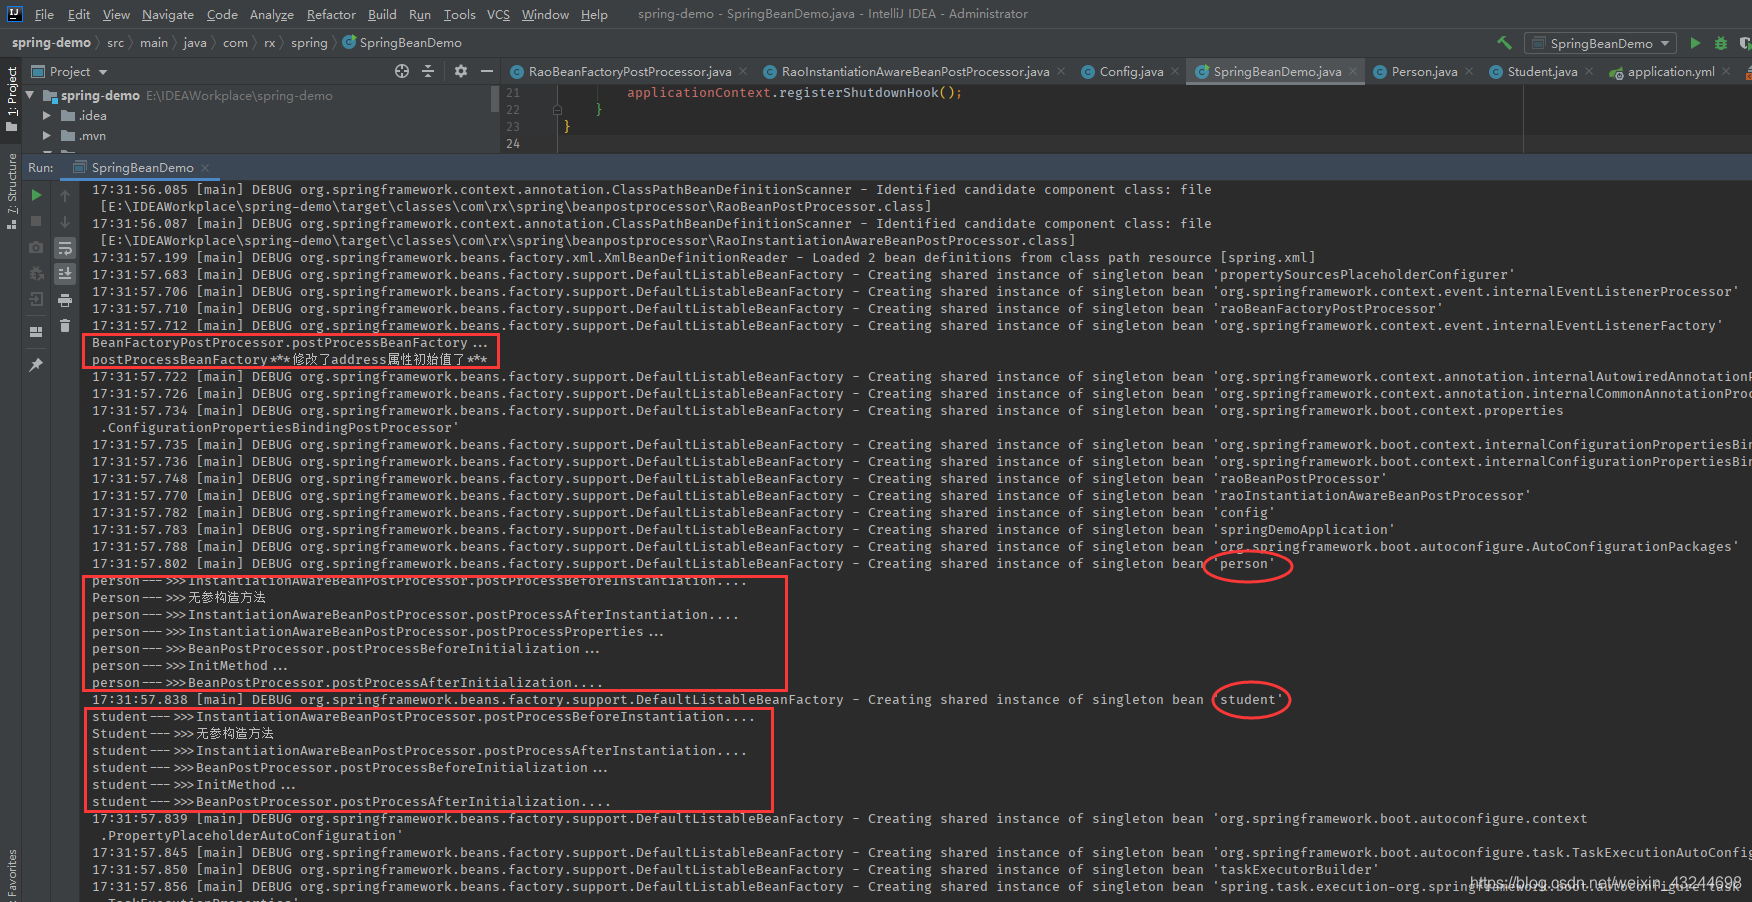Click the Exit icon in Run panel
Screen dimensions: 1752x902
(x=36, y=299)
